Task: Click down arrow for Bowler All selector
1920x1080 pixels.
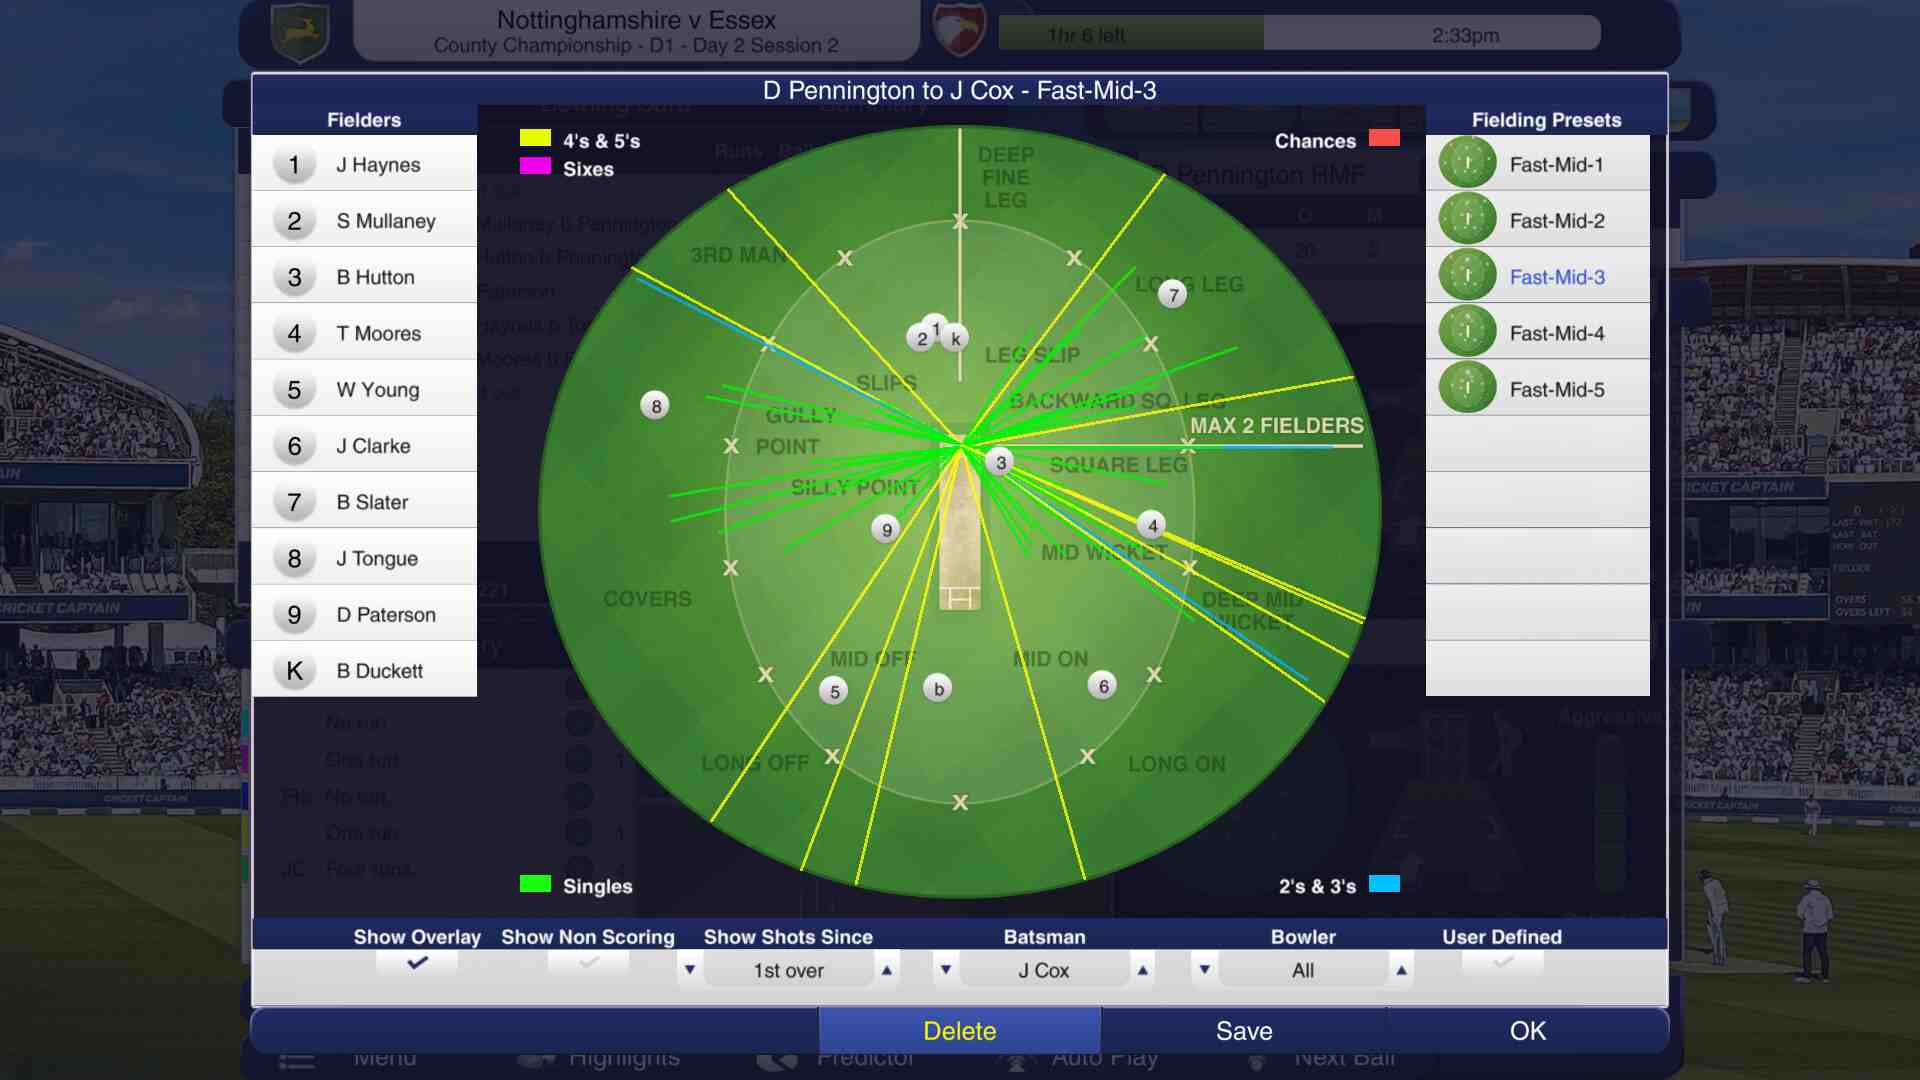Action: (1204, 970)
